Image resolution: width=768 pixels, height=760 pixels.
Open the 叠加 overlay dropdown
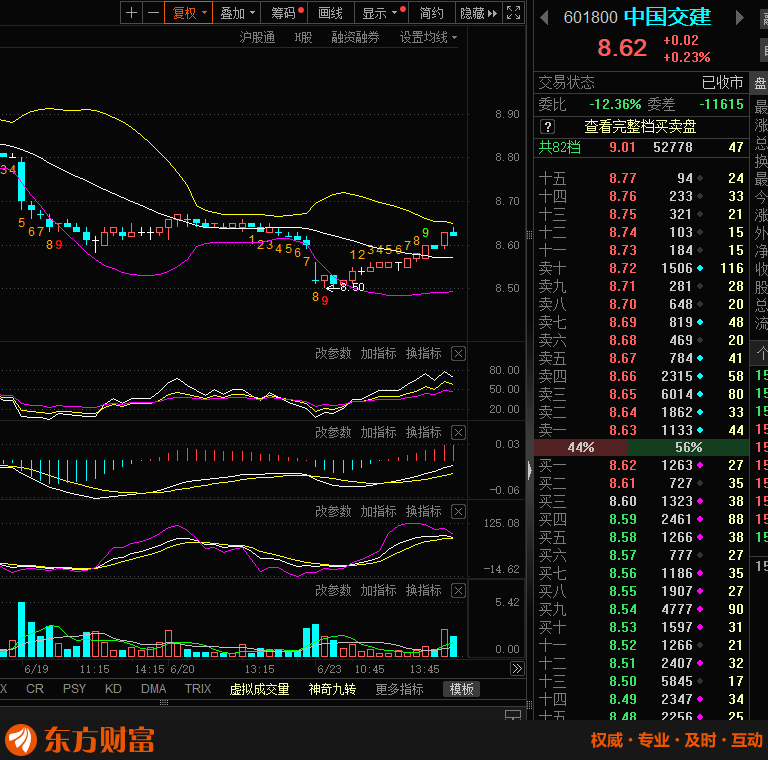click(x=237, y=13)
